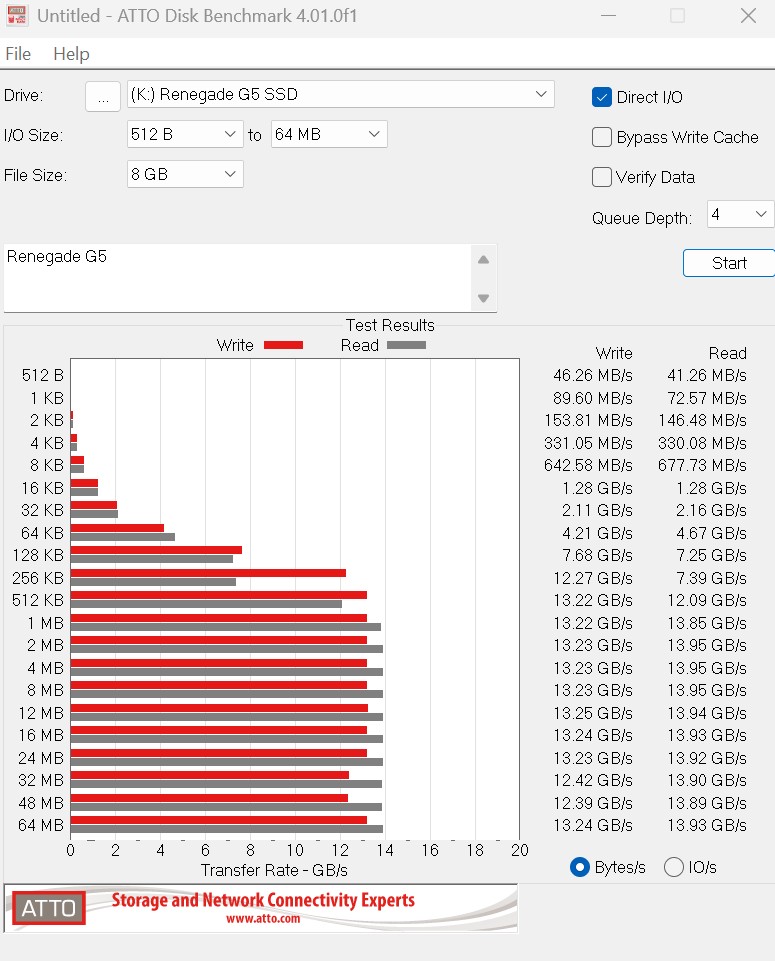Screen dimensions: 775x961
Task: Click the 12.27 GB/s write result
Action: click(x=592, y=578)
